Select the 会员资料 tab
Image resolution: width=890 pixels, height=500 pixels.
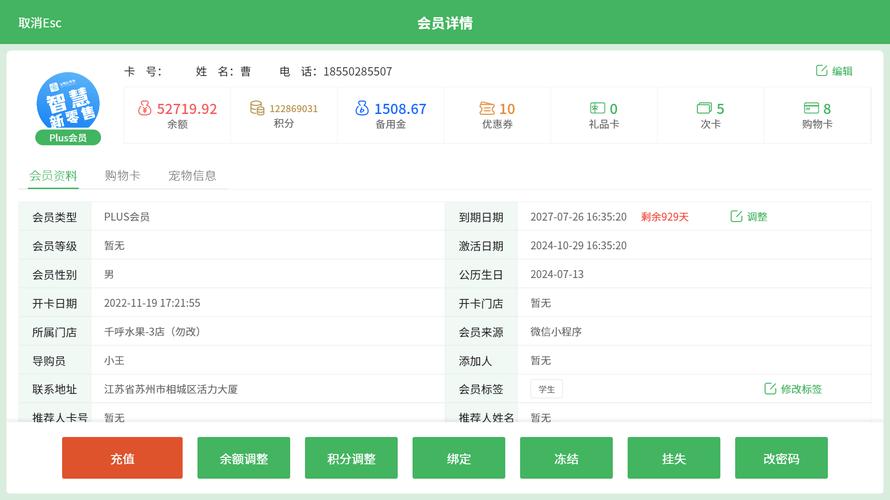tap(53, 176)
